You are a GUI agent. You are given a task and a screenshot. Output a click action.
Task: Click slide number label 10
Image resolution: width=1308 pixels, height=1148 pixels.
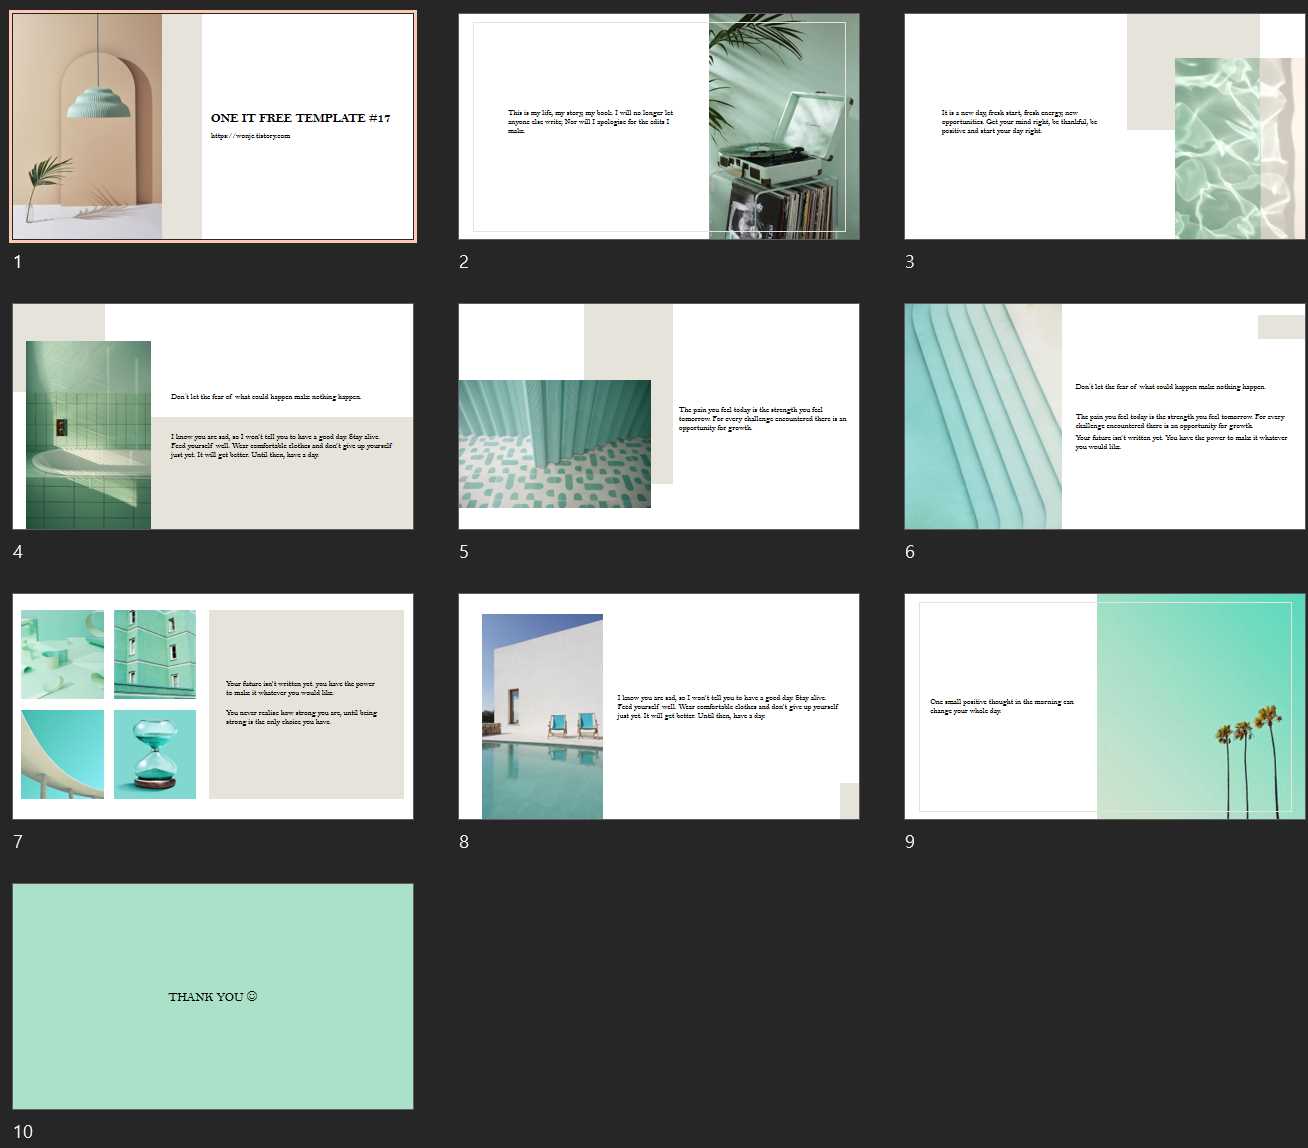point(22,1132)
